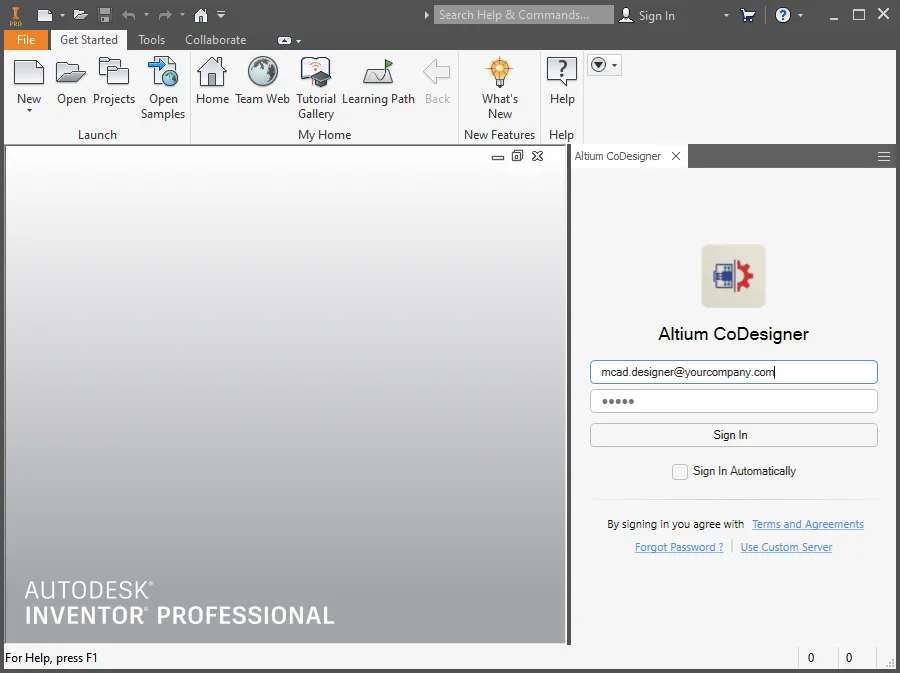Click the Use Custom Server link
This screenshot has height=673, width=900.
786,547
